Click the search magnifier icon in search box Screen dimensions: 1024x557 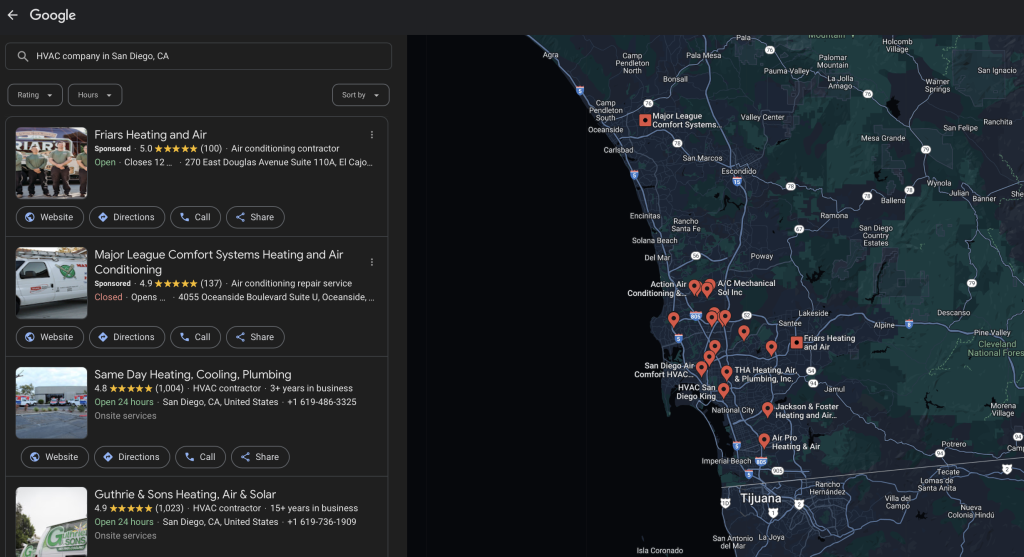23,56
